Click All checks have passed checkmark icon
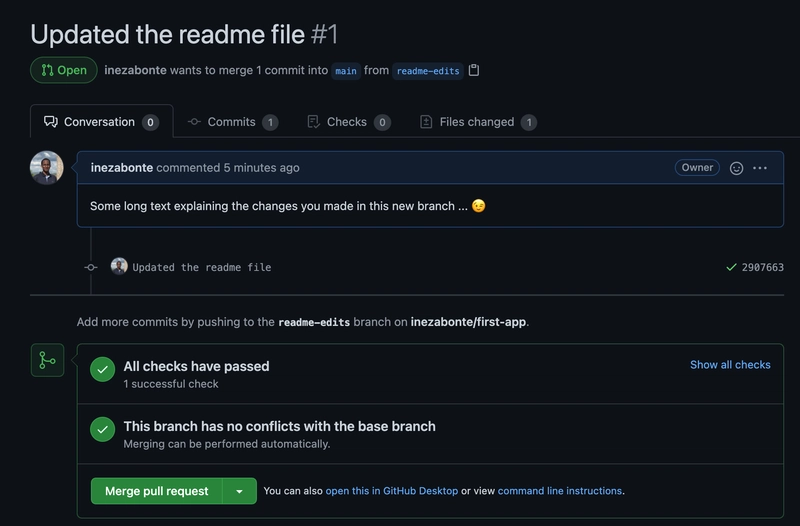This screenshot has height=526, width=800. tap(103, 369)
